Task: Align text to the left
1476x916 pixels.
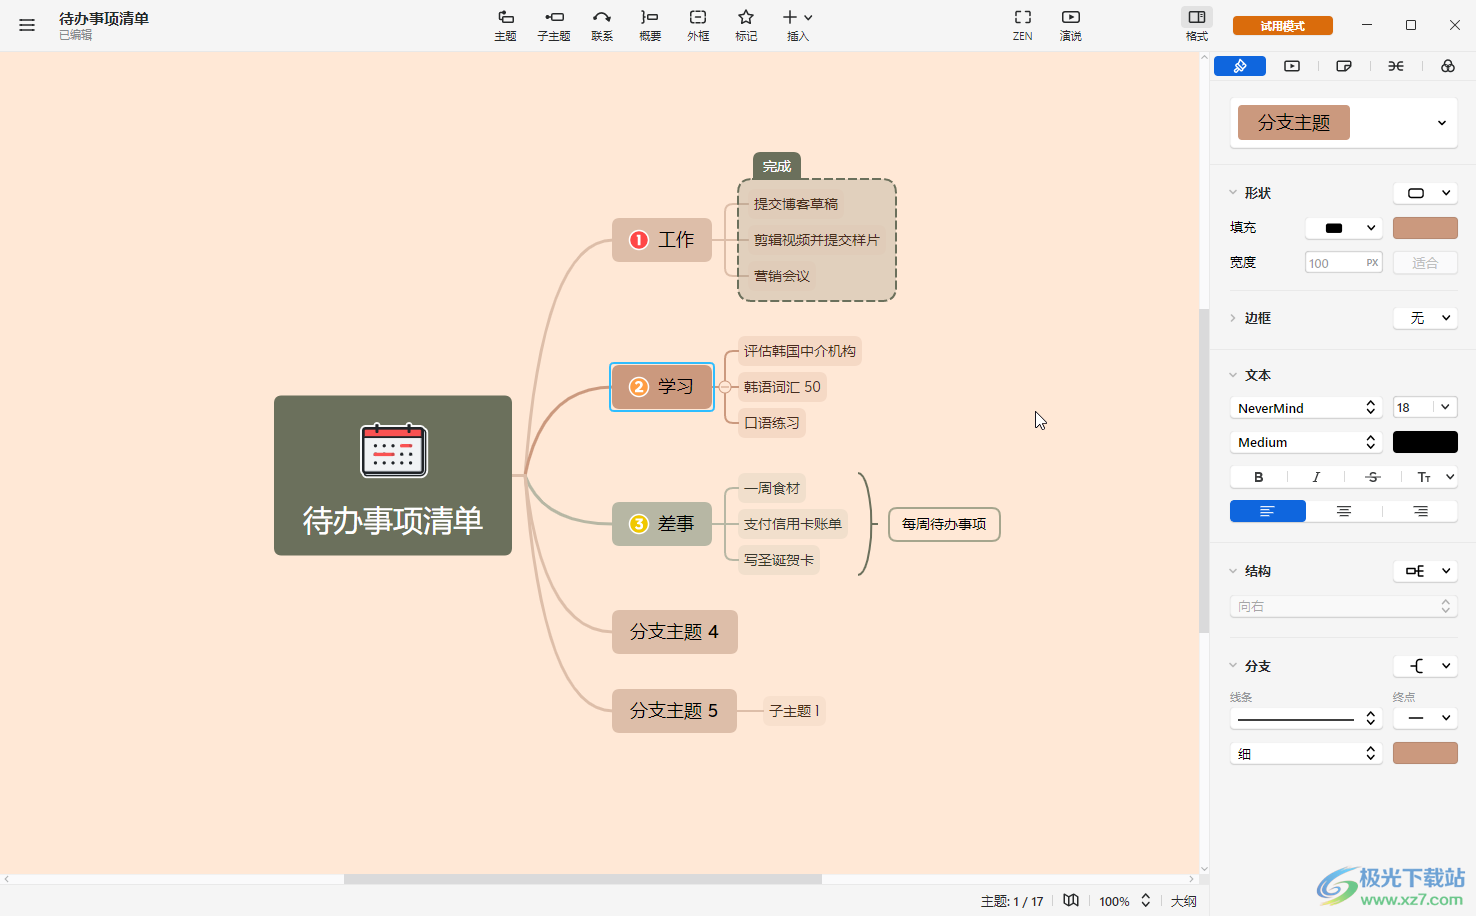Action: pyautogui.click(x=1268, y=511)
